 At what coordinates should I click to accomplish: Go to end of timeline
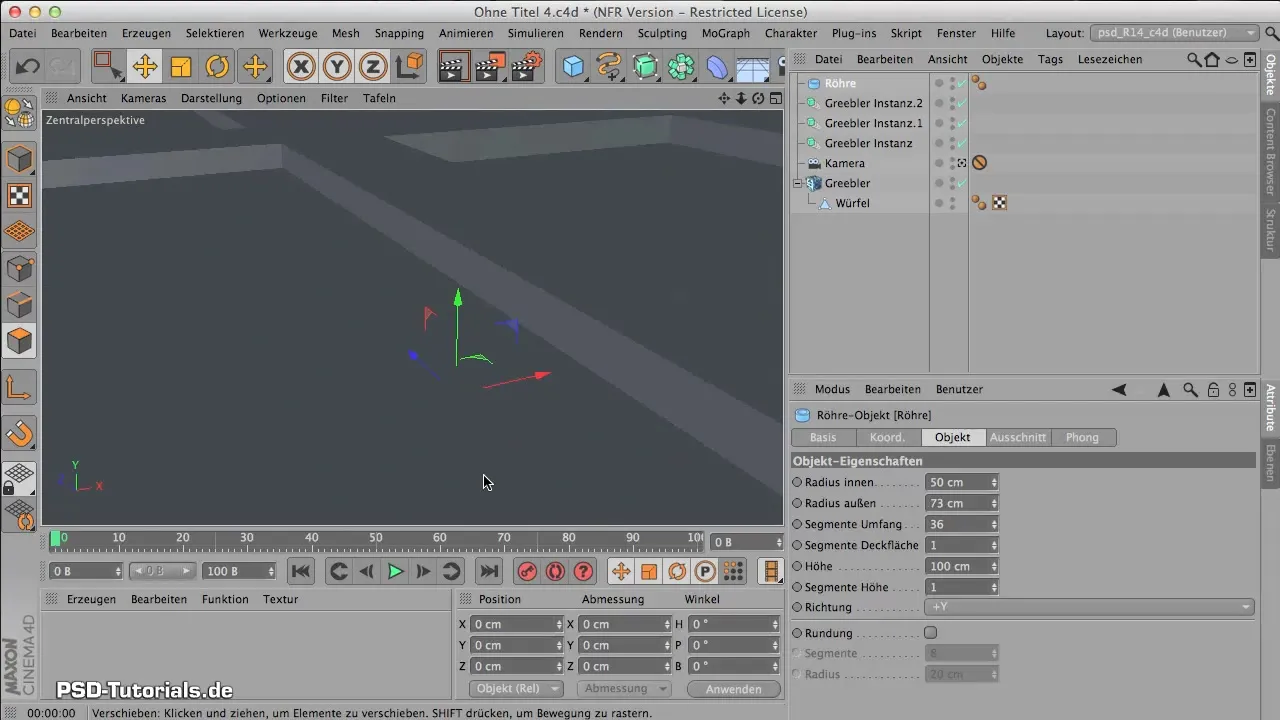(488, 571)
